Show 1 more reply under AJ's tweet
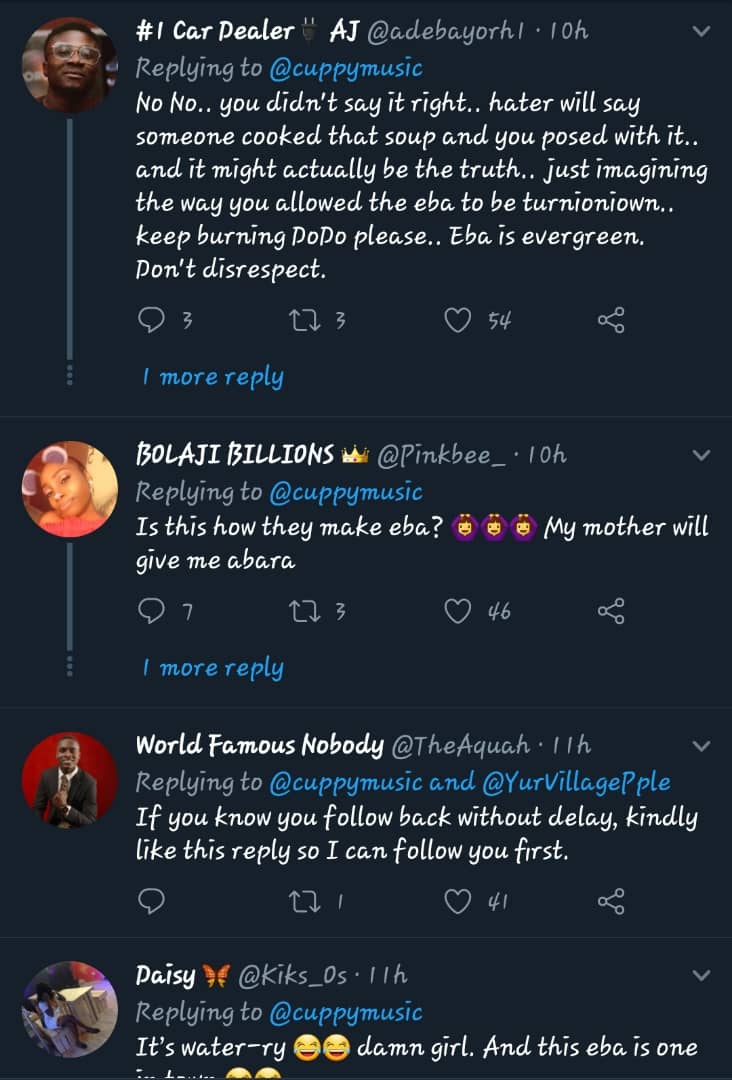This screenshot has width=732, height=1080. pyautogui.click(x=213, y=377)
